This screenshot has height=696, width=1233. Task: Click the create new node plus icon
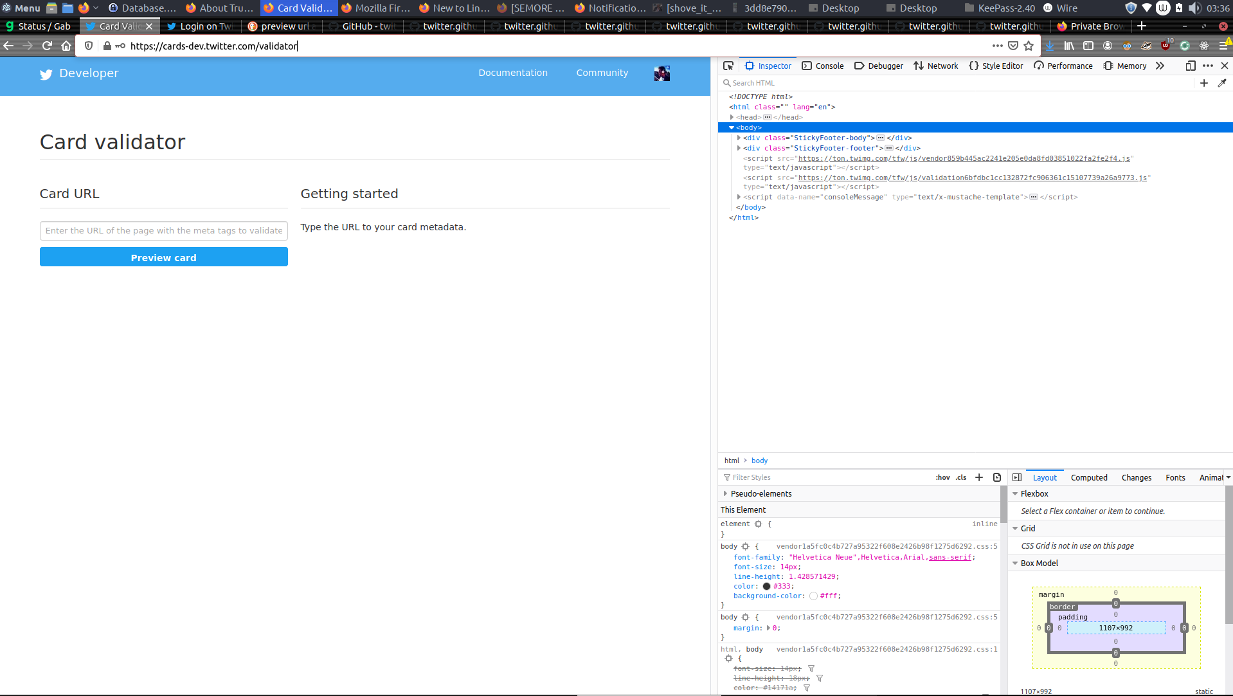[x=1204, y=83]
